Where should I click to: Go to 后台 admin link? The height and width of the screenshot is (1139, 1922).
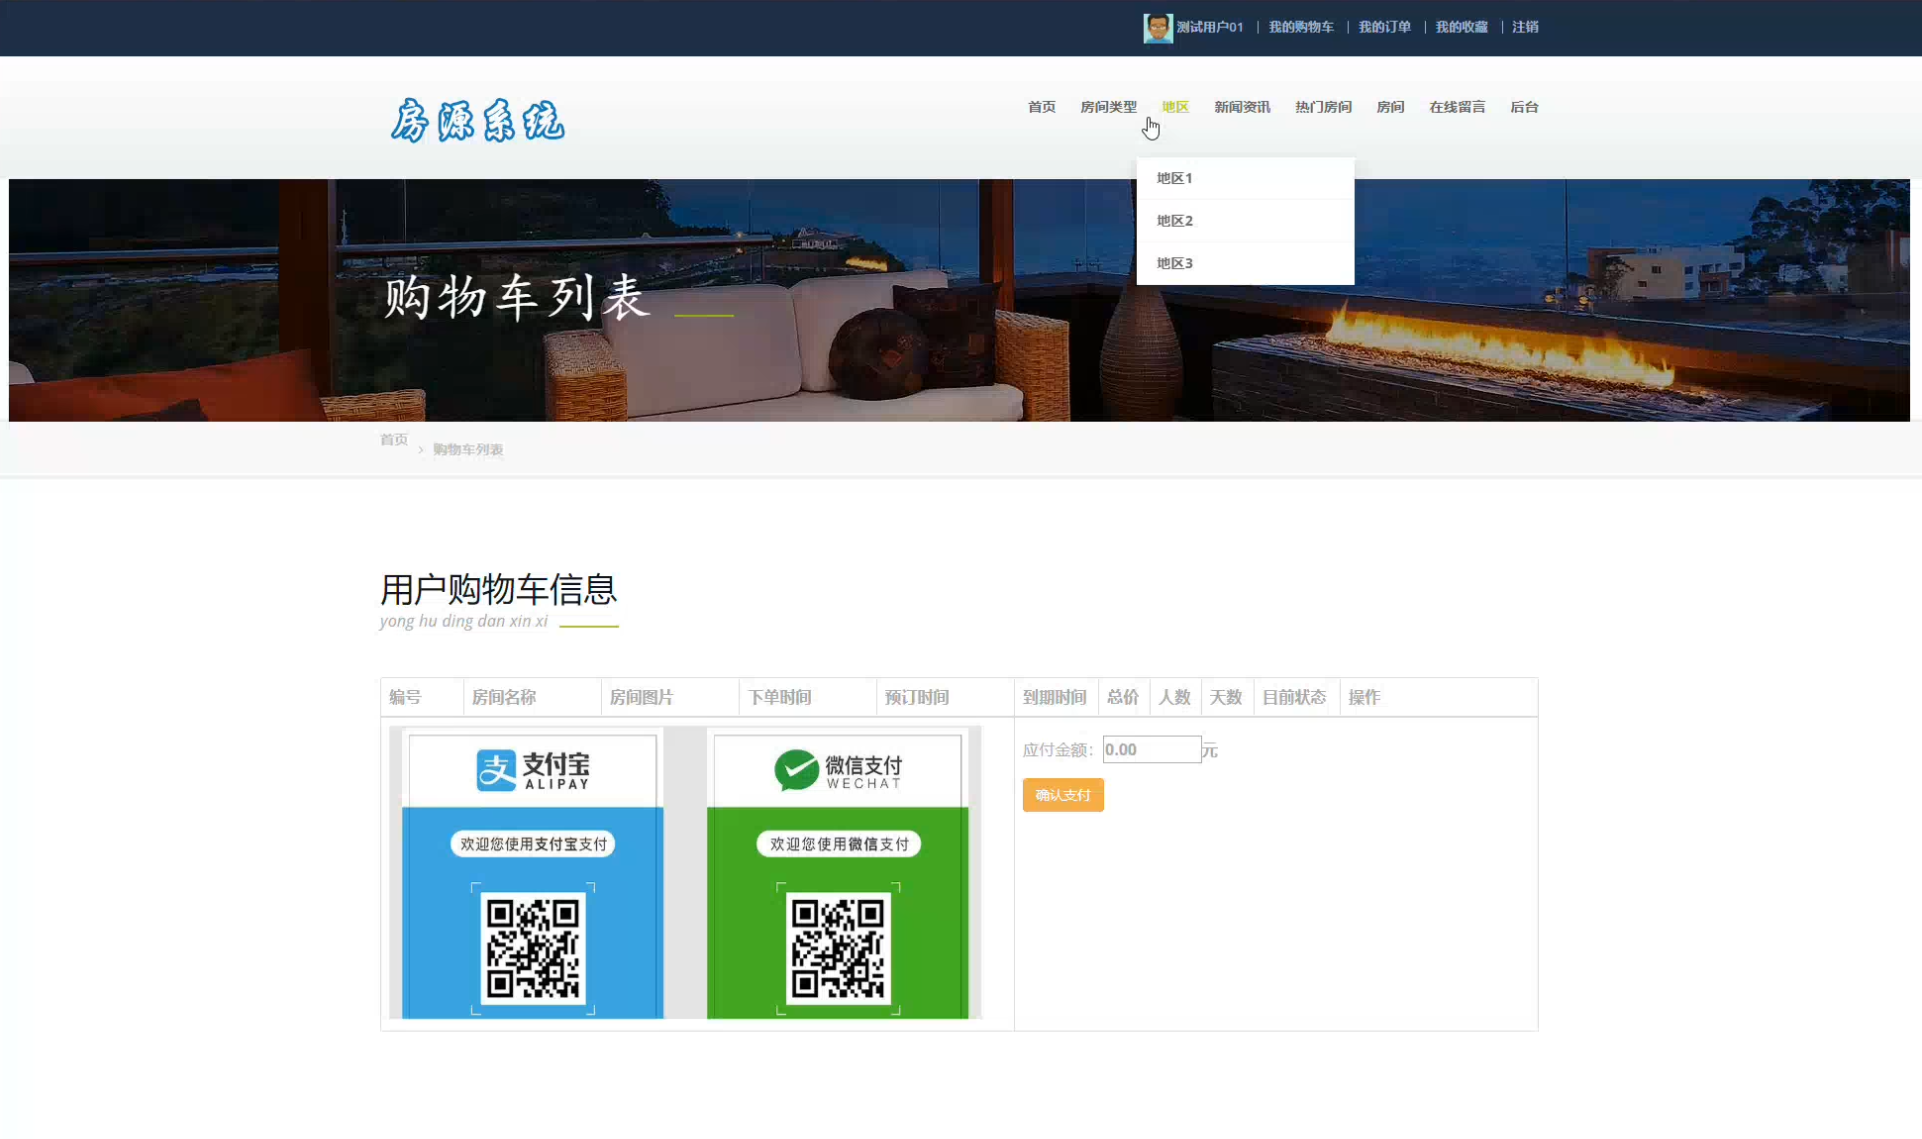click(1524, 107)
